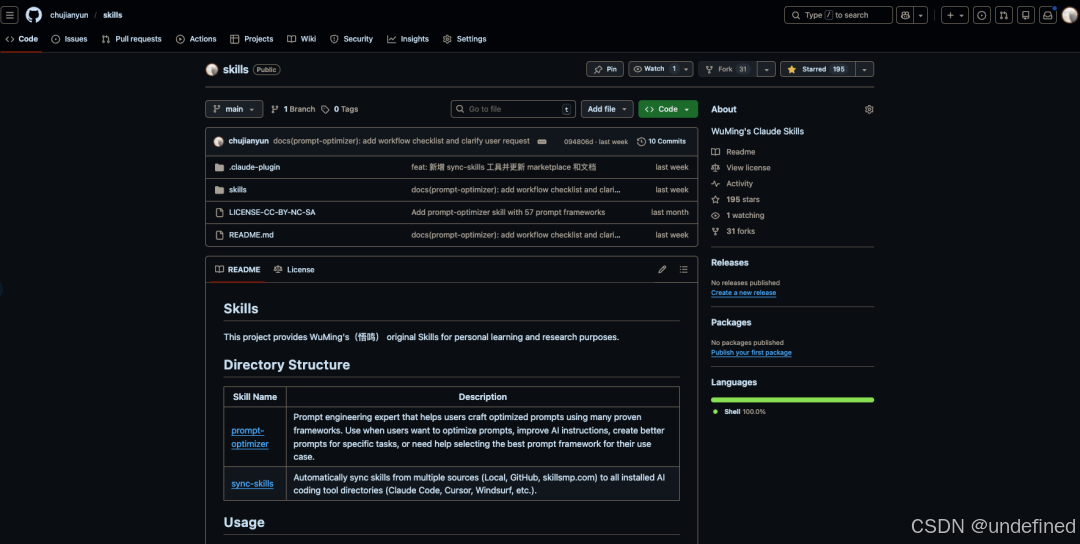The height and width of the screenshot is (544, 1080).
Task: Open the Security tab
Action: pyautogui.click(x=351, y=39)
